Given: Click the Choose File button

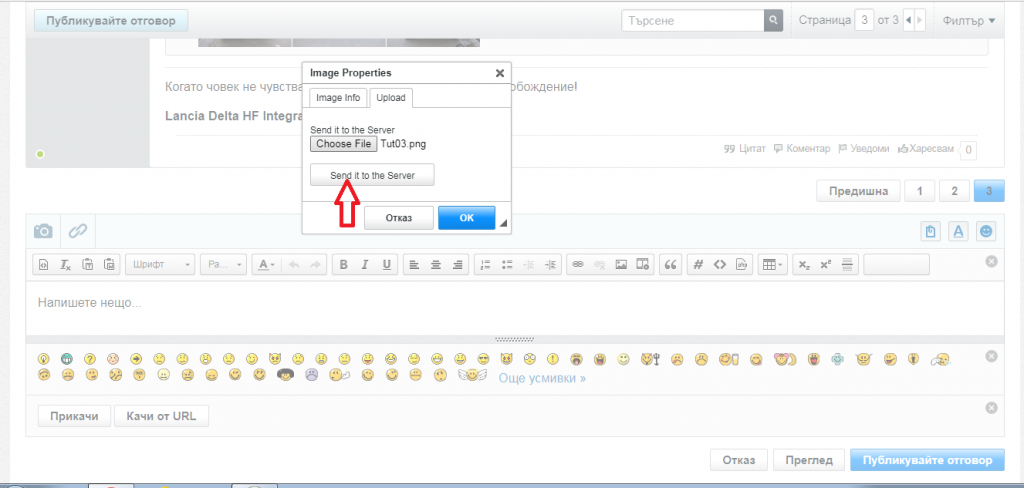Looking at the screenshot, I should (344, 144).
